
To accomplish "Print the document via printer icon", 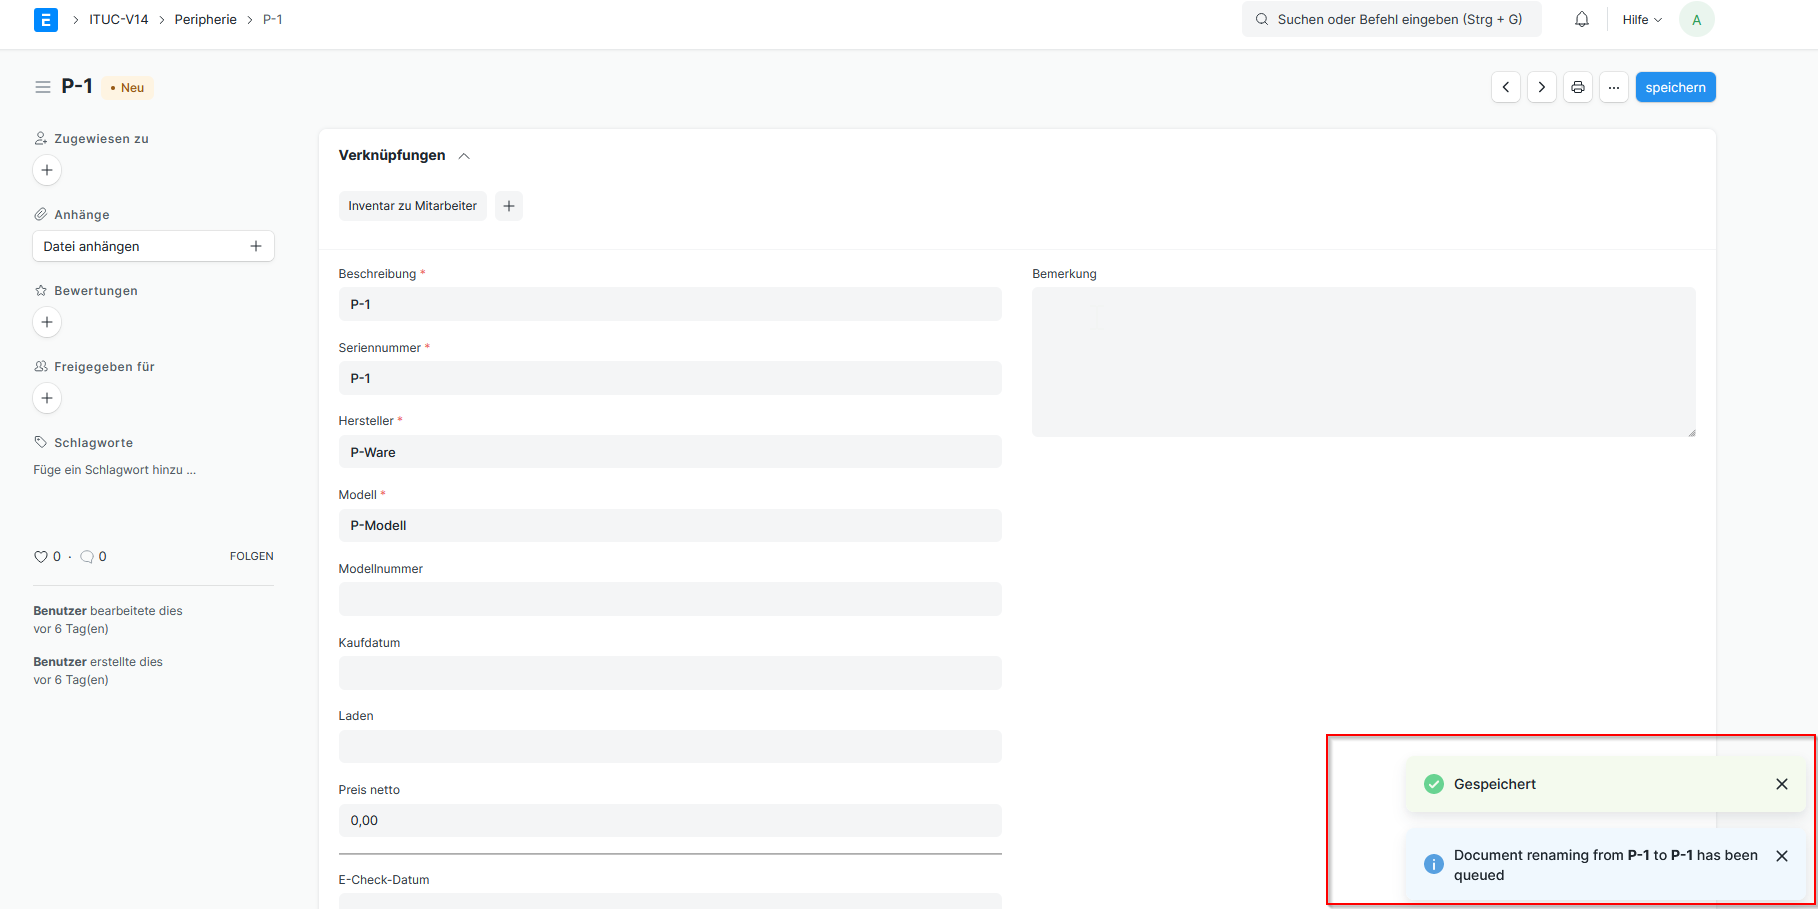I will [x=1578, y=87].
